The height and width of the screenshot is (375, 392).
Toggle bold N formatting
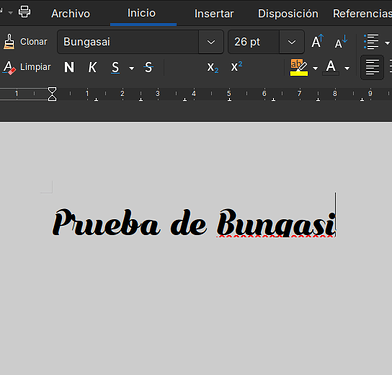[x=69, y=67]
